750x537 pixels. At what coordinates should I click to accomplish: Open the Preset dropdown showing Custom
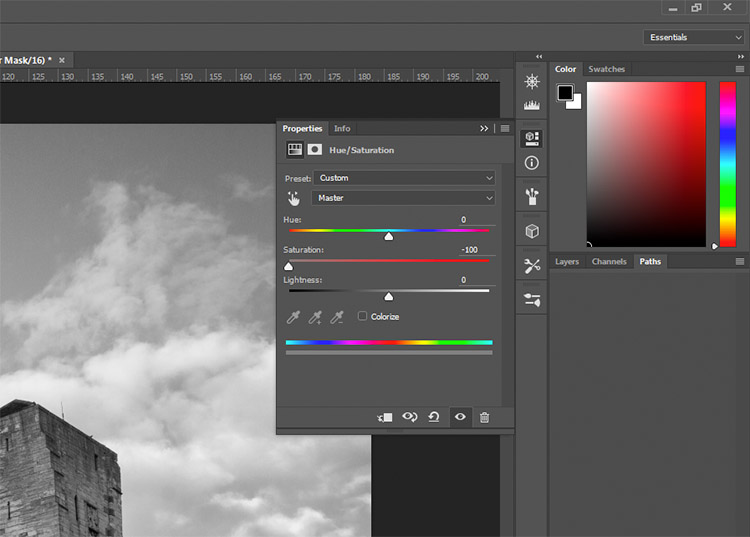(x=404, y=178)
